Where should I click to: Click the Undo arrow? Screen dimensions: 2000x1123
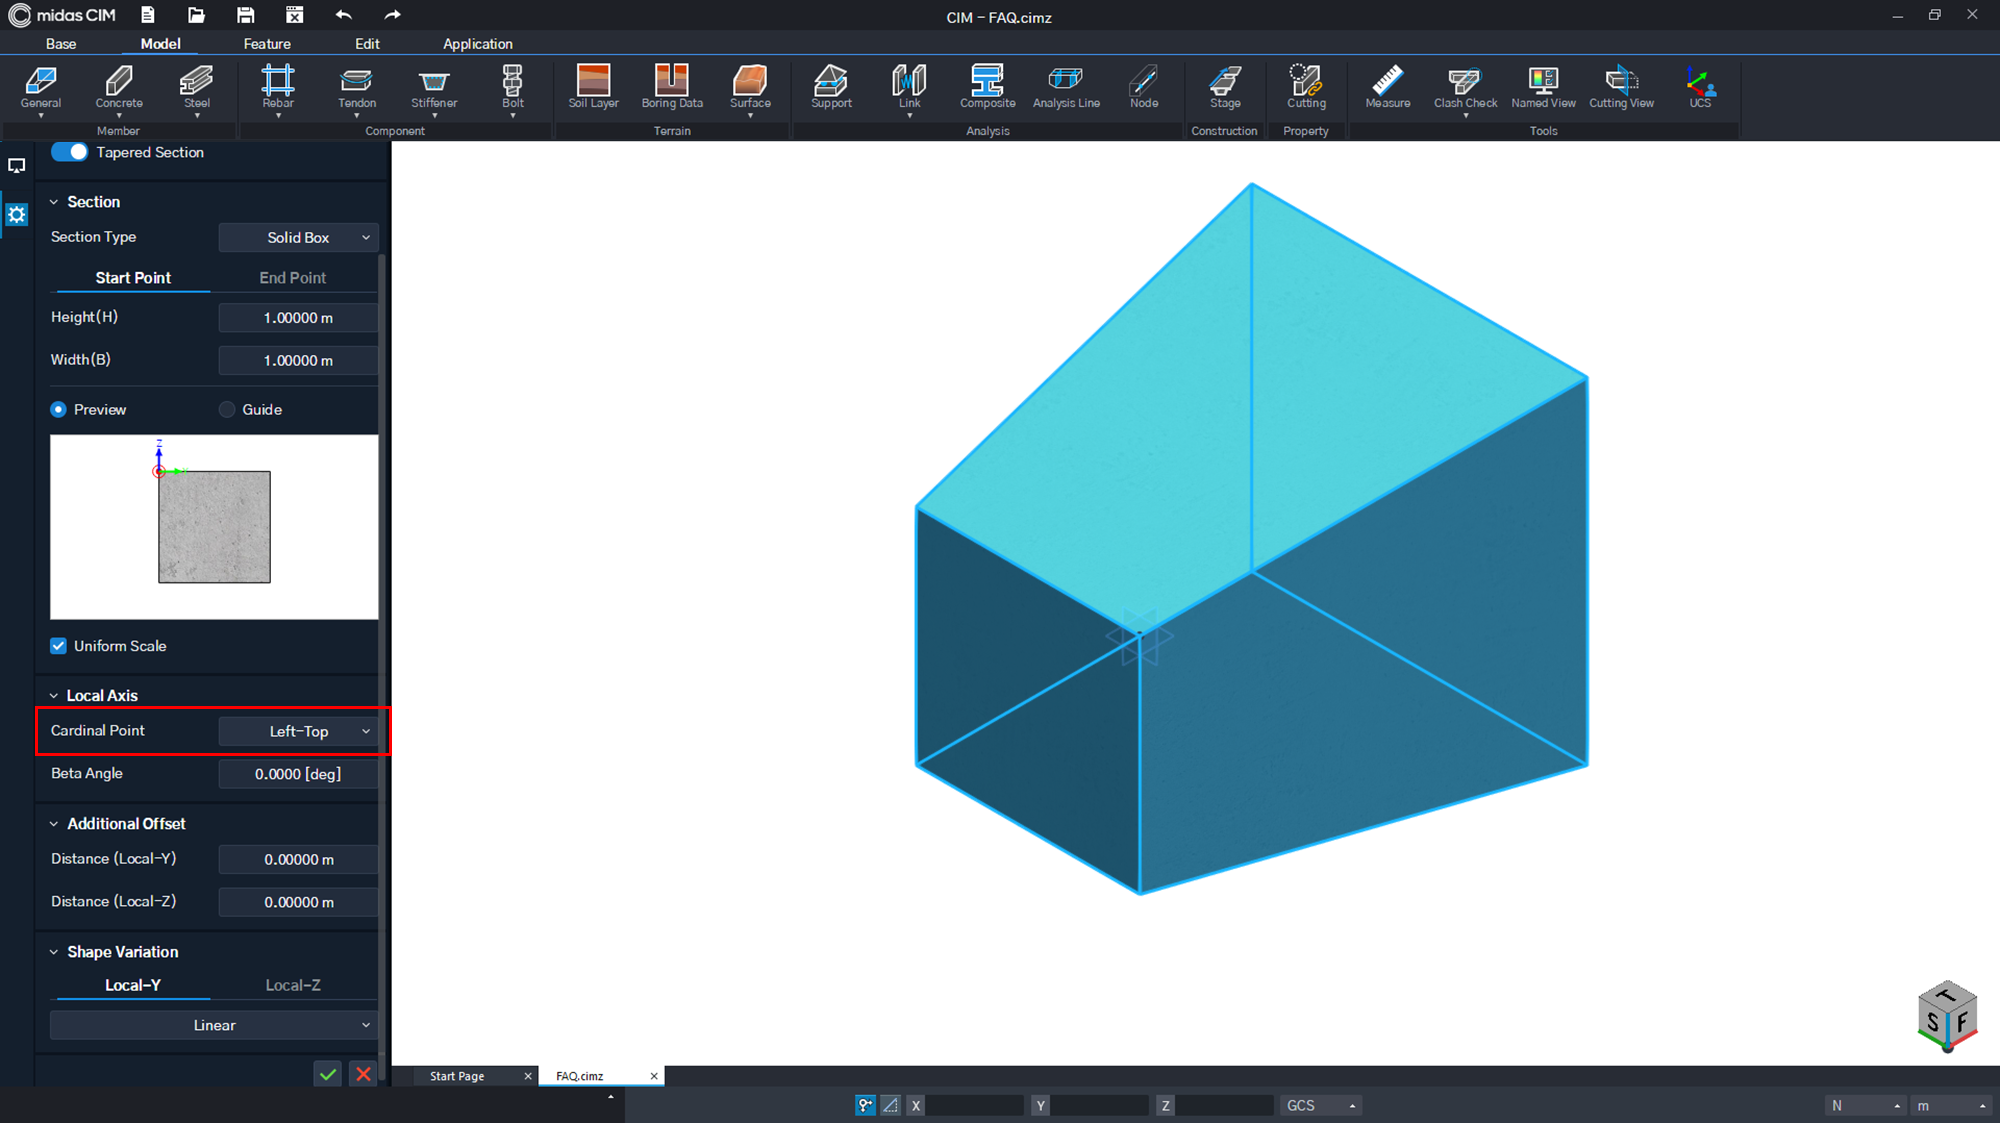[343, 15]
